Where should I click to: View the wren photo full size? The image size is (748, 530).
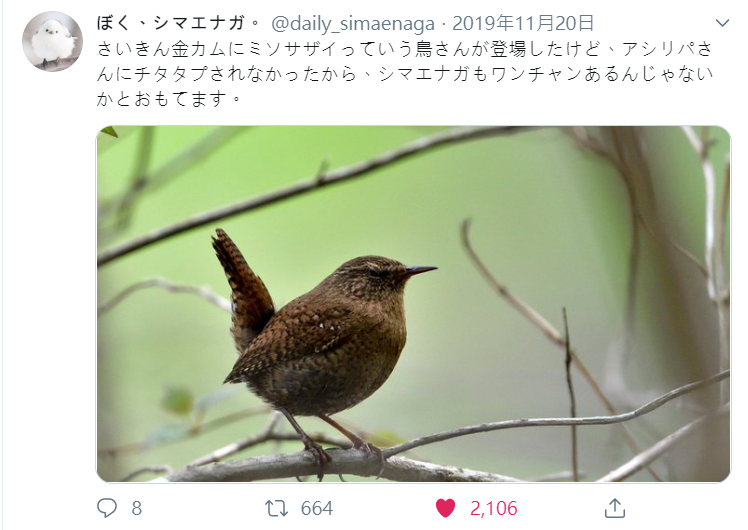tap(413, 304)
